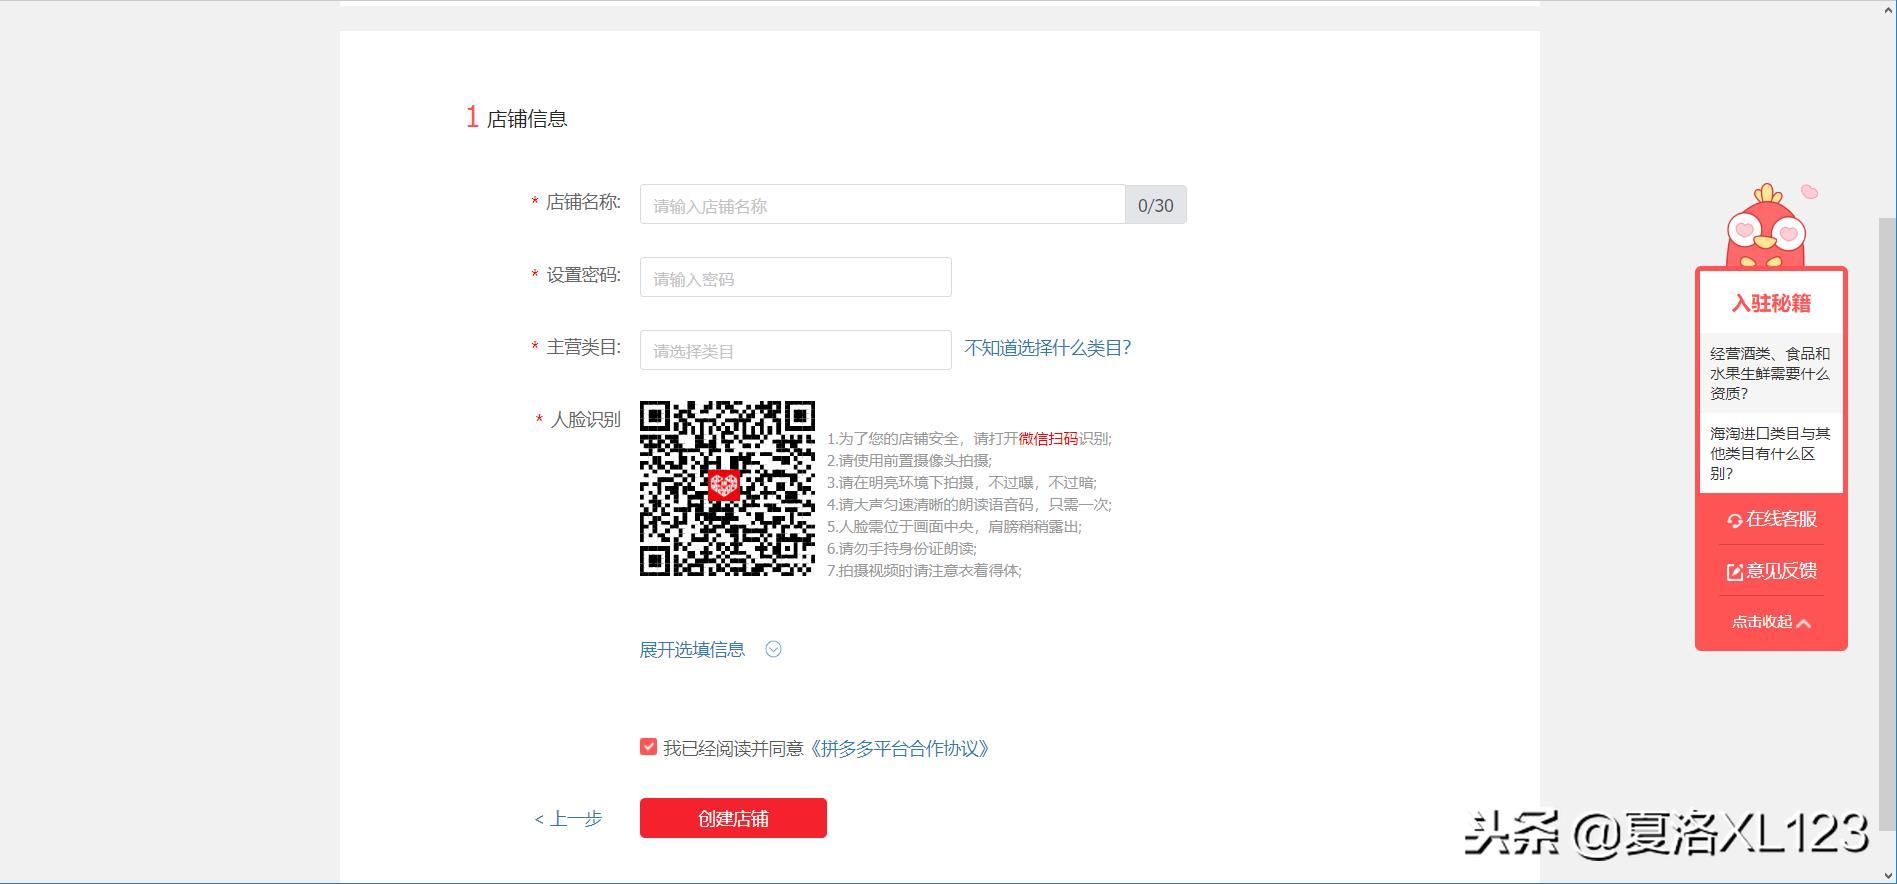Image resolution: width=1897 pixels, height=884 pixels.
Task: Click the circled chevron next to 展开选填信息
Action: (773, 649)
